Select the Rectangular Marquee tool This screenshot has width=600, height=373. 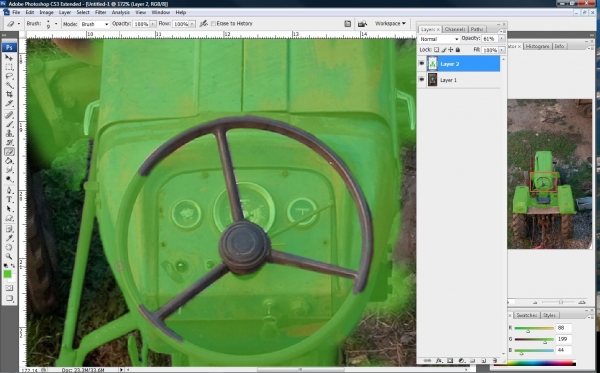tap(9, 67)
